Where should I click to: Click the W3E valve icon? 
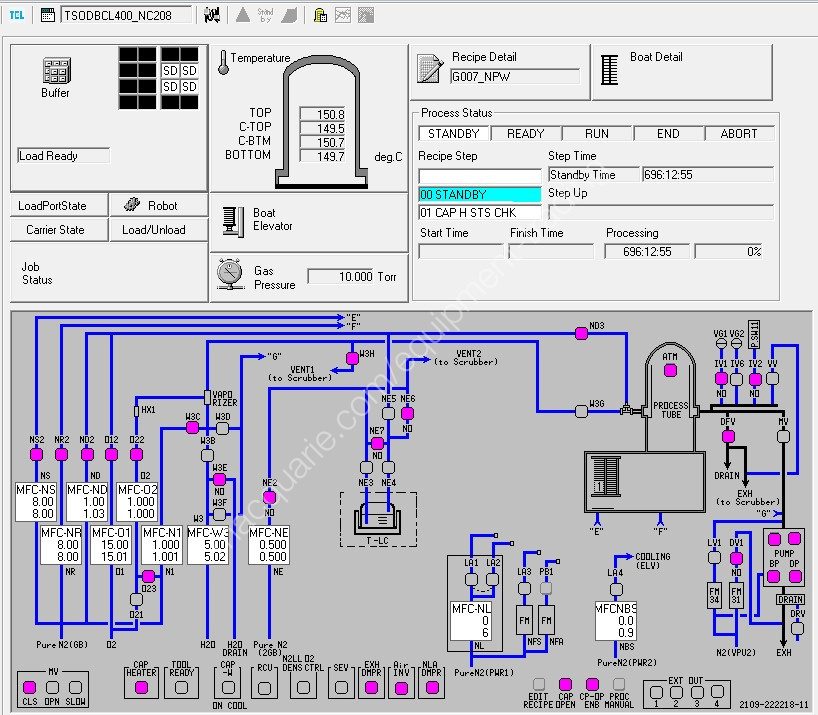click(x=220, y=479)
